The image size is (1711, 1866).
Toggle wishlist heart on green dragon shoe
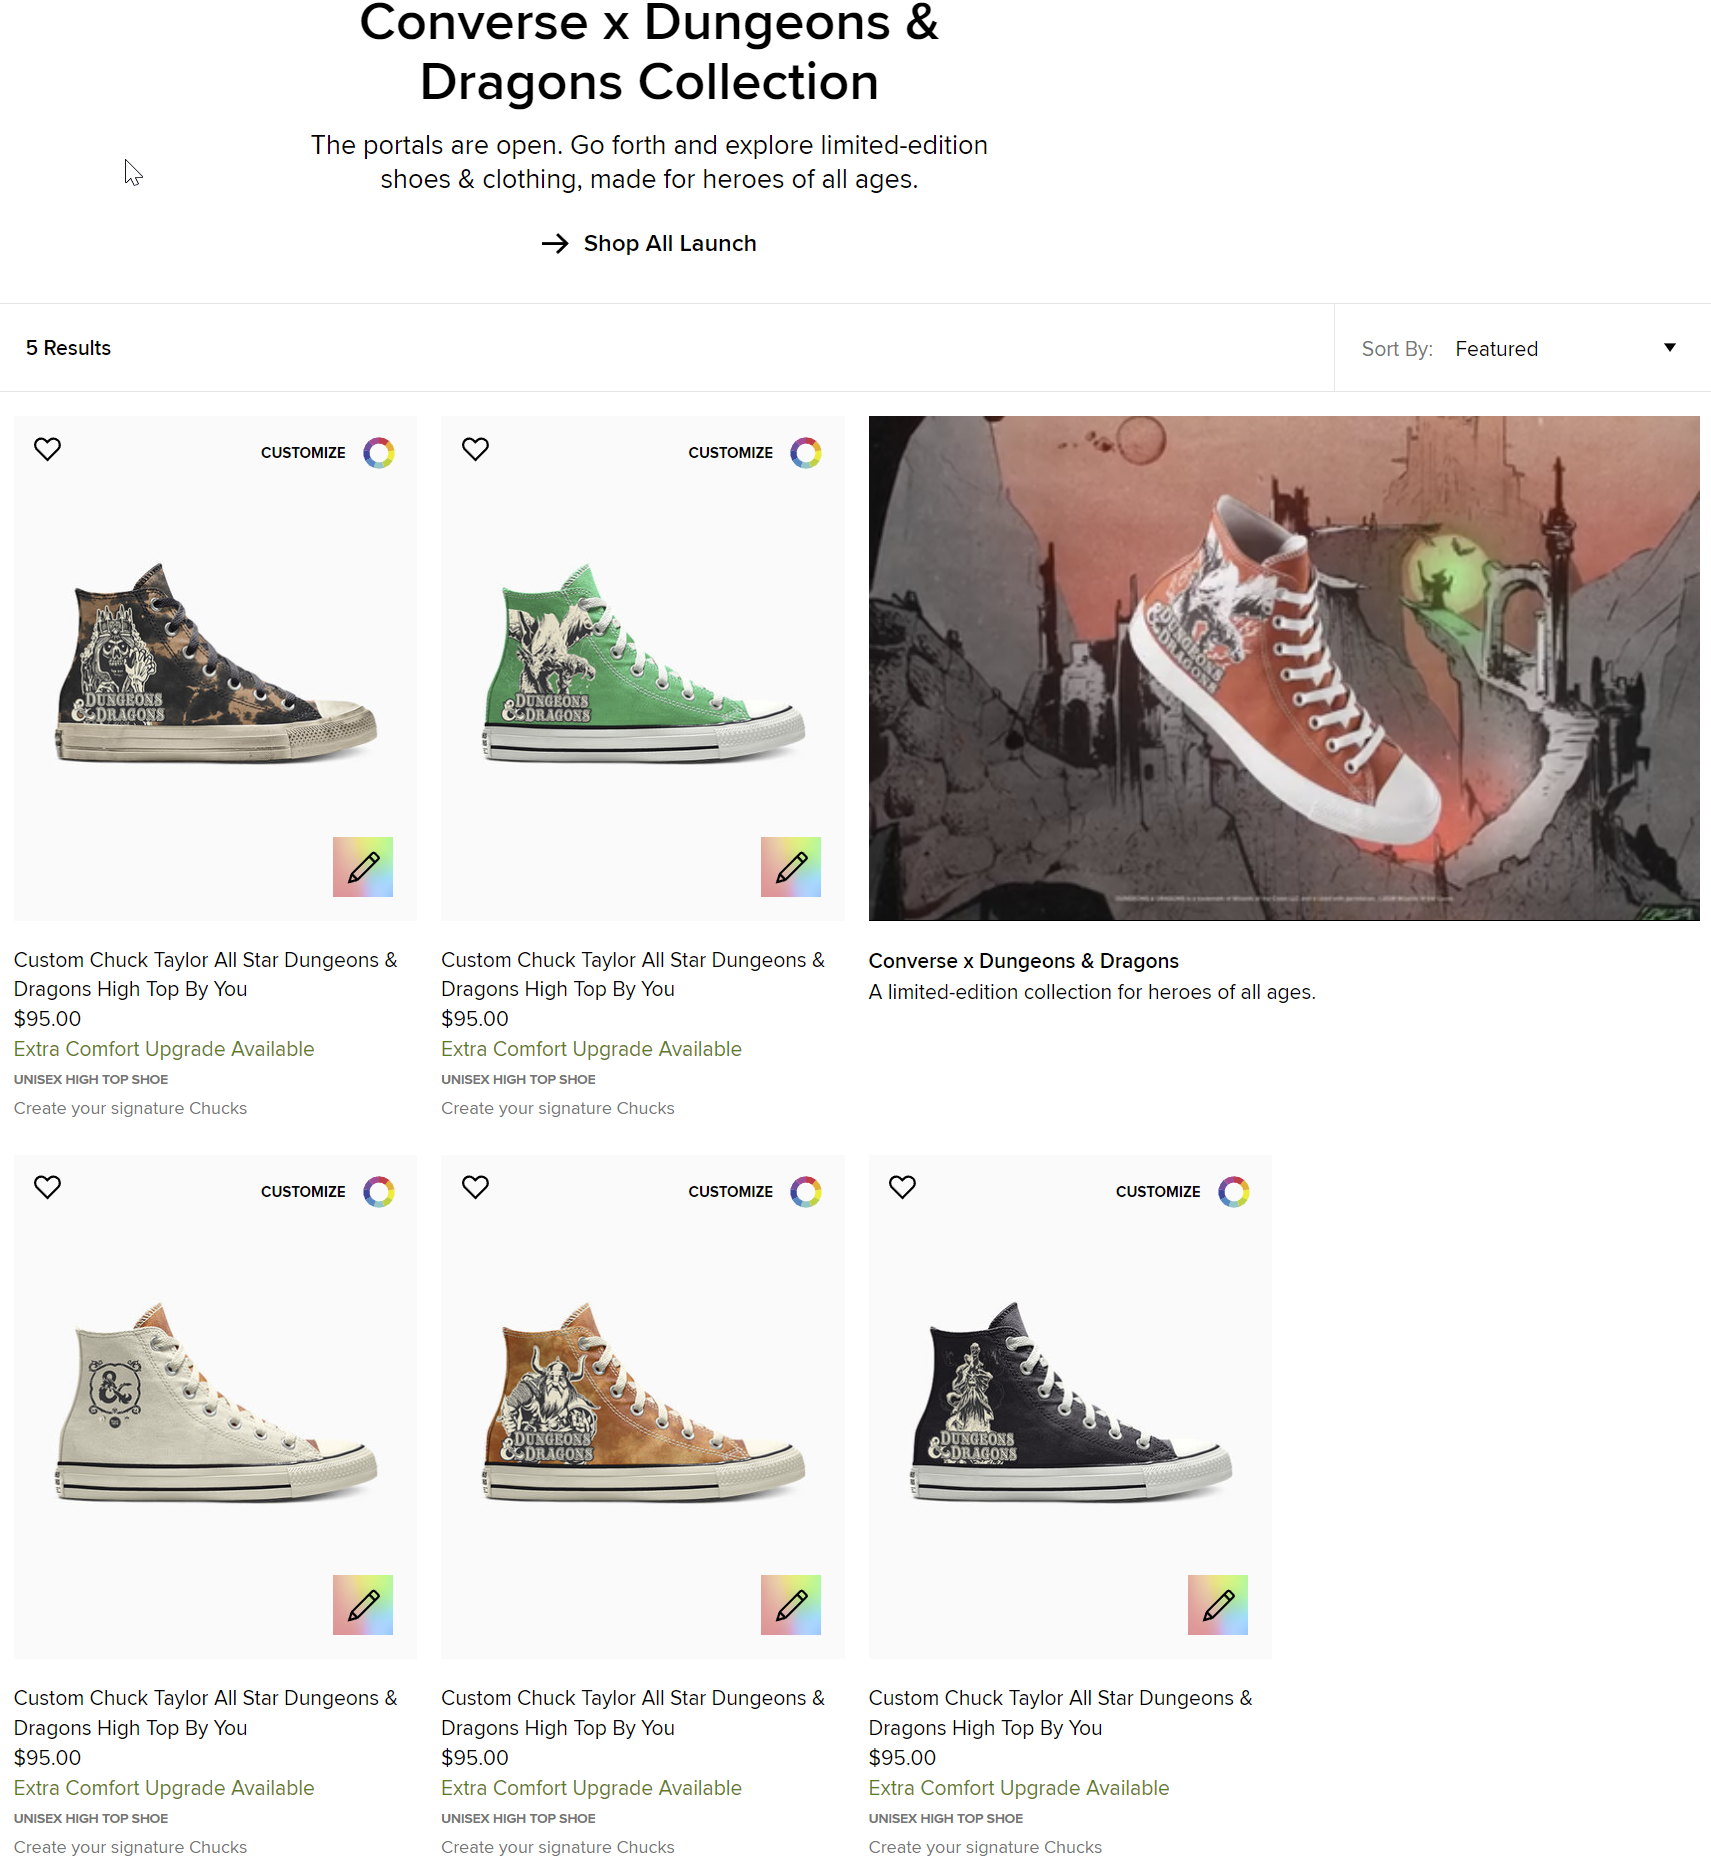[x=475, y=450]
